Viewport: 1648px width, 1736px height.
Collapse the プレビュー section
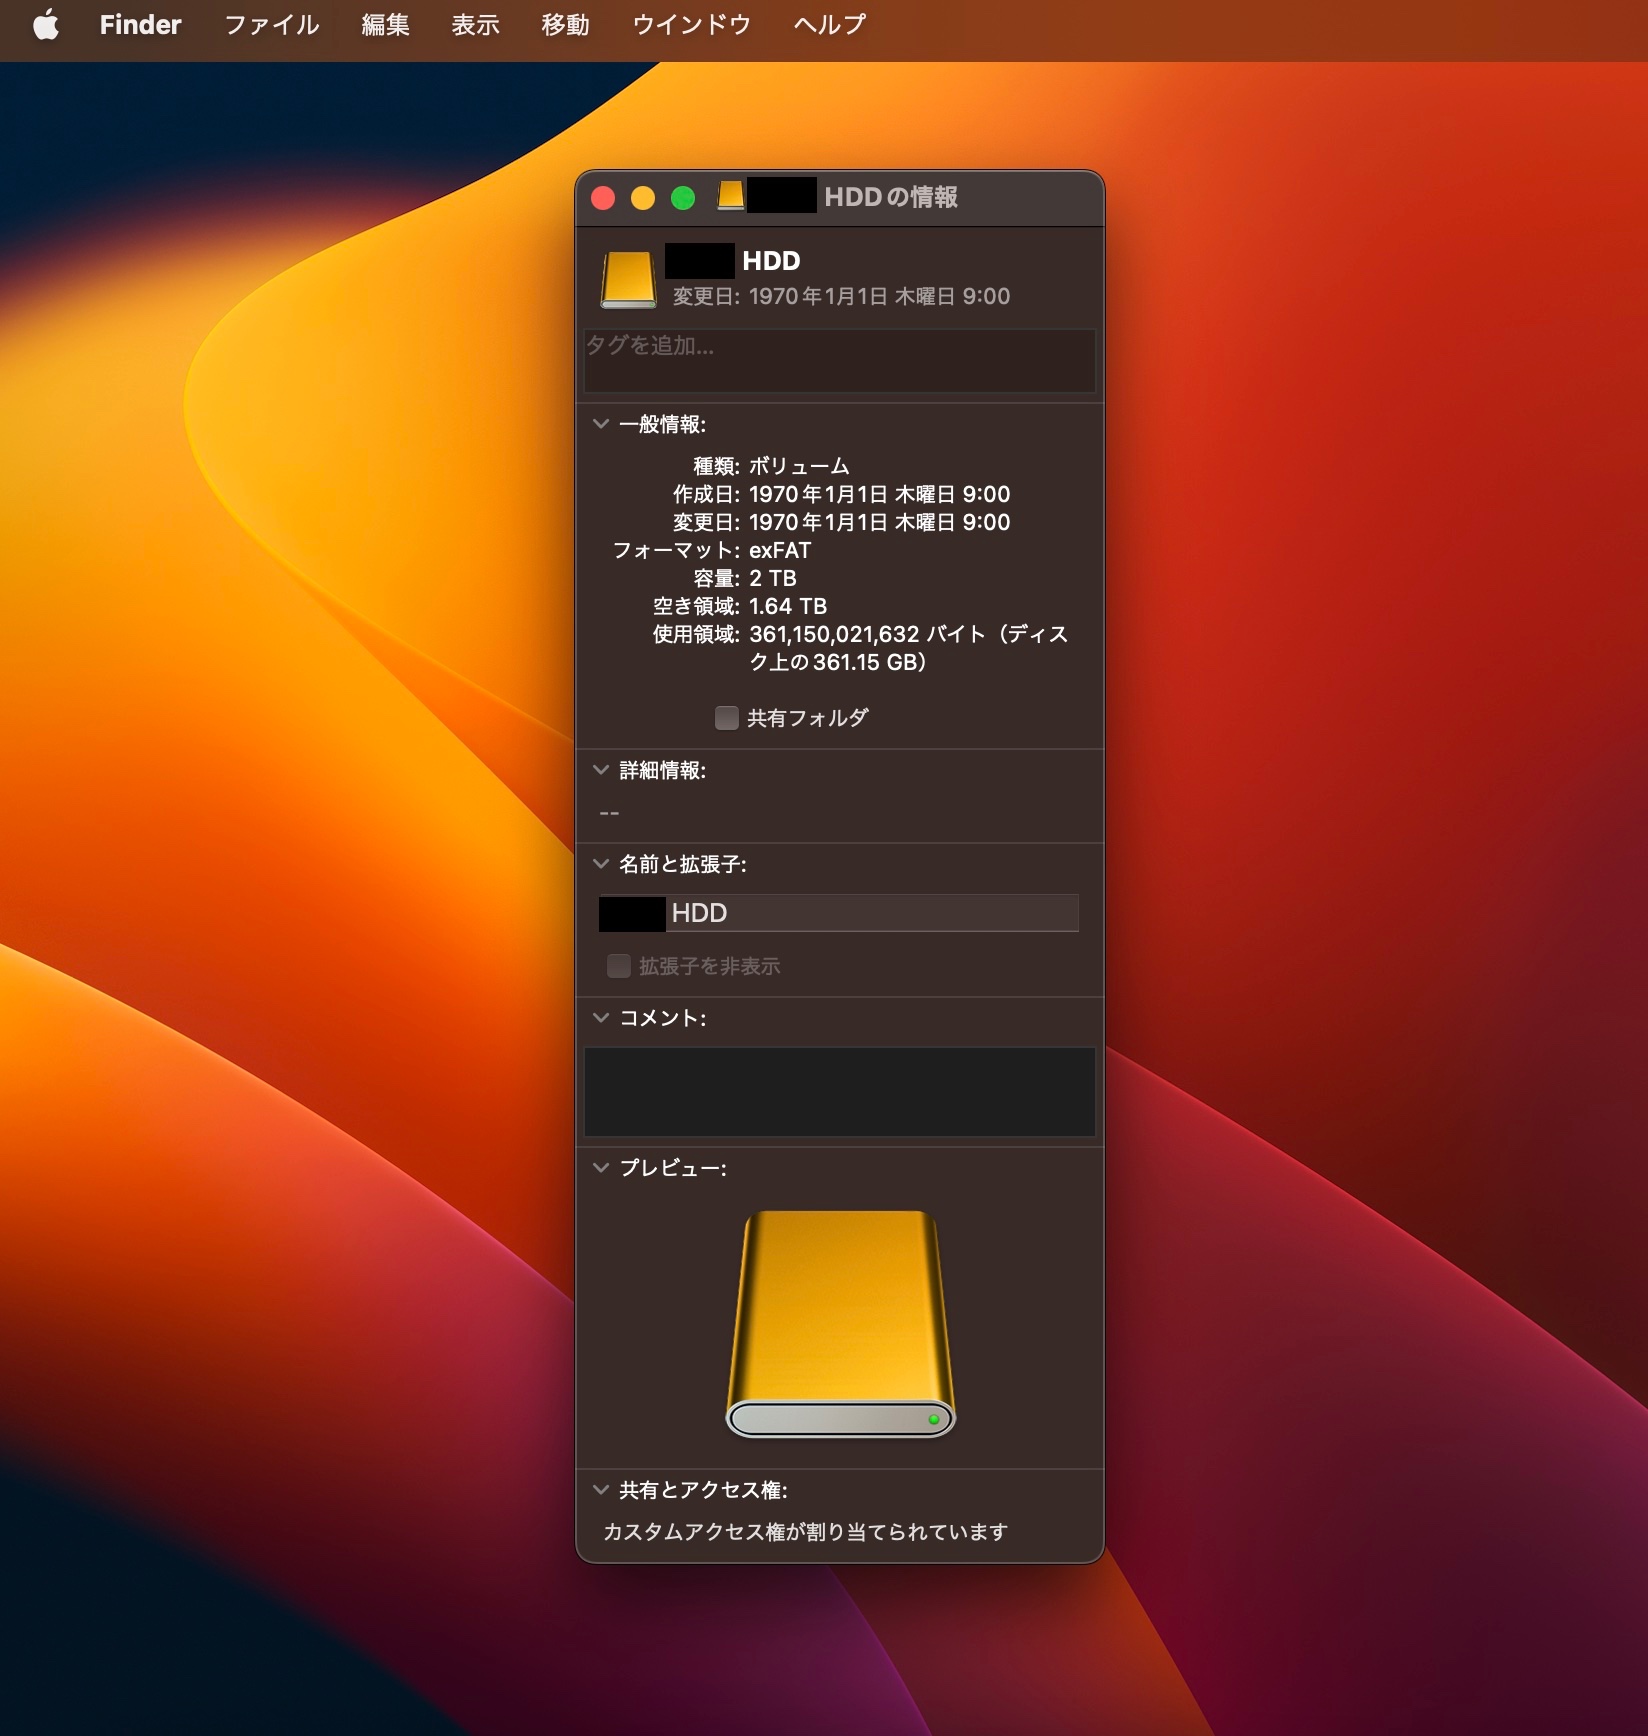pyautogui.click(x=601, y=1168)
